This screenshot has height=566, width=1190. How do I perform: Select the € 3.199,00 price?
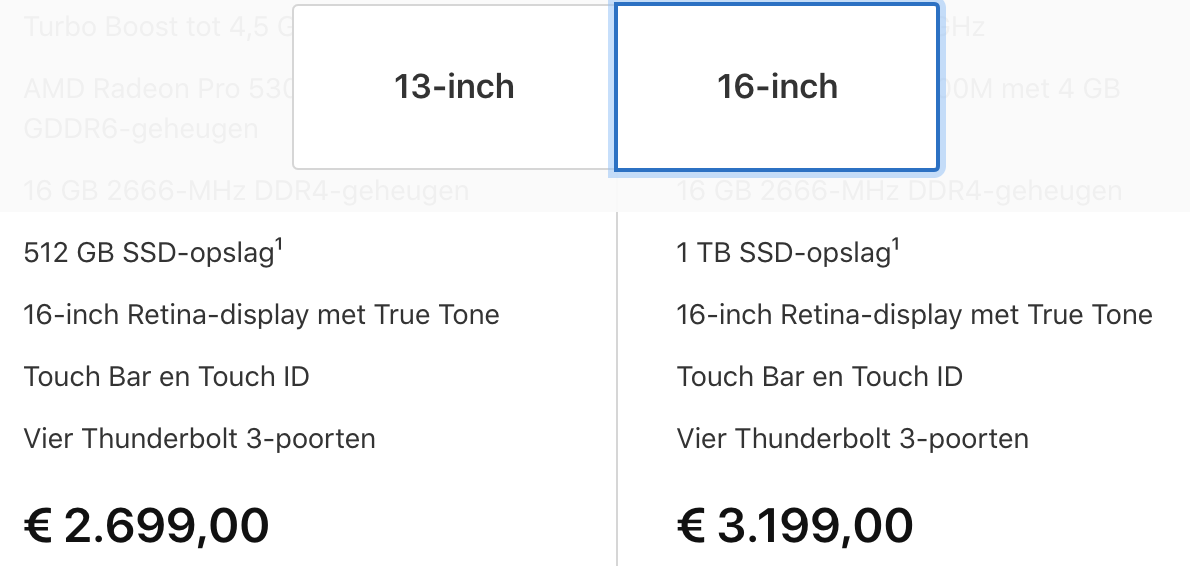coord(795,525)
